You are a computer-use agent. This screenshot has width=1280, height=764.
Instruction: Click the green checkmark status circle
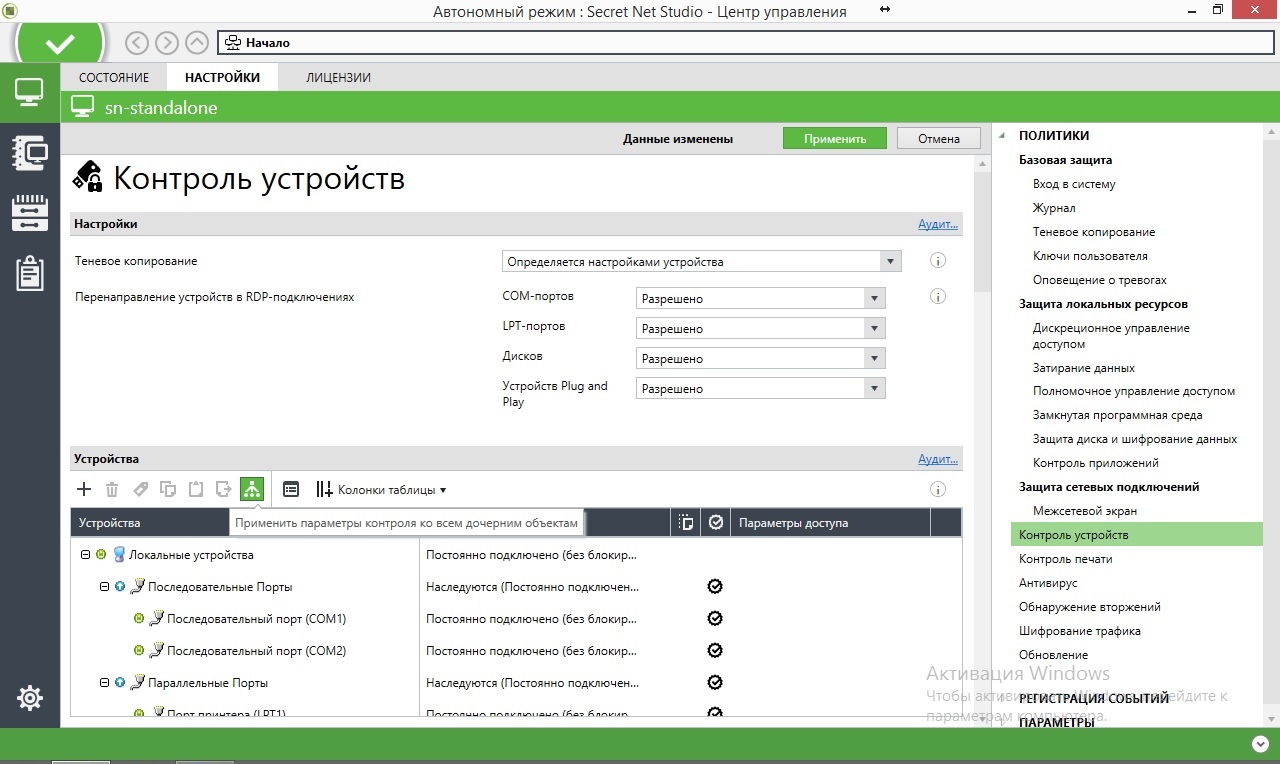click(60, 43)
